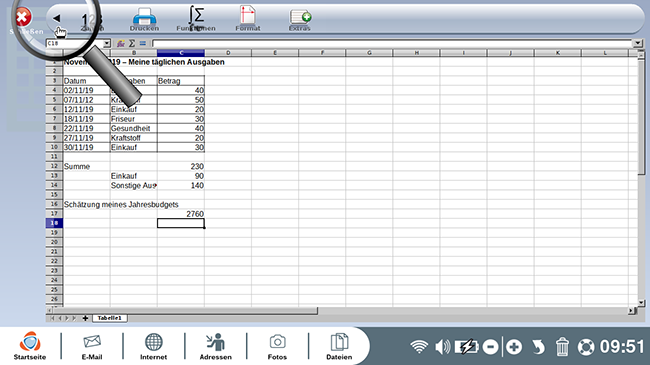Expand the formula input line dropdown
Viewport: 650px width, 365px height.
tap(638, 43)
